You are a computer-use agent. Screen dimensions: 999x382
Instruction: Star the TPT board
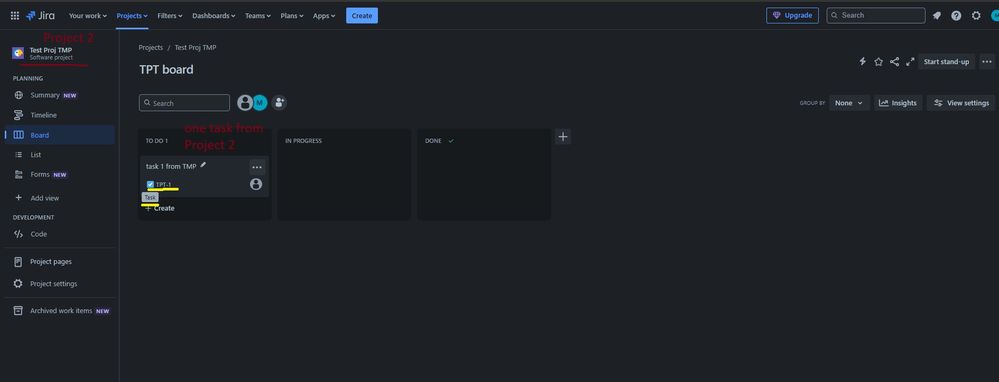pyautogui.click(x=879, y=62)
